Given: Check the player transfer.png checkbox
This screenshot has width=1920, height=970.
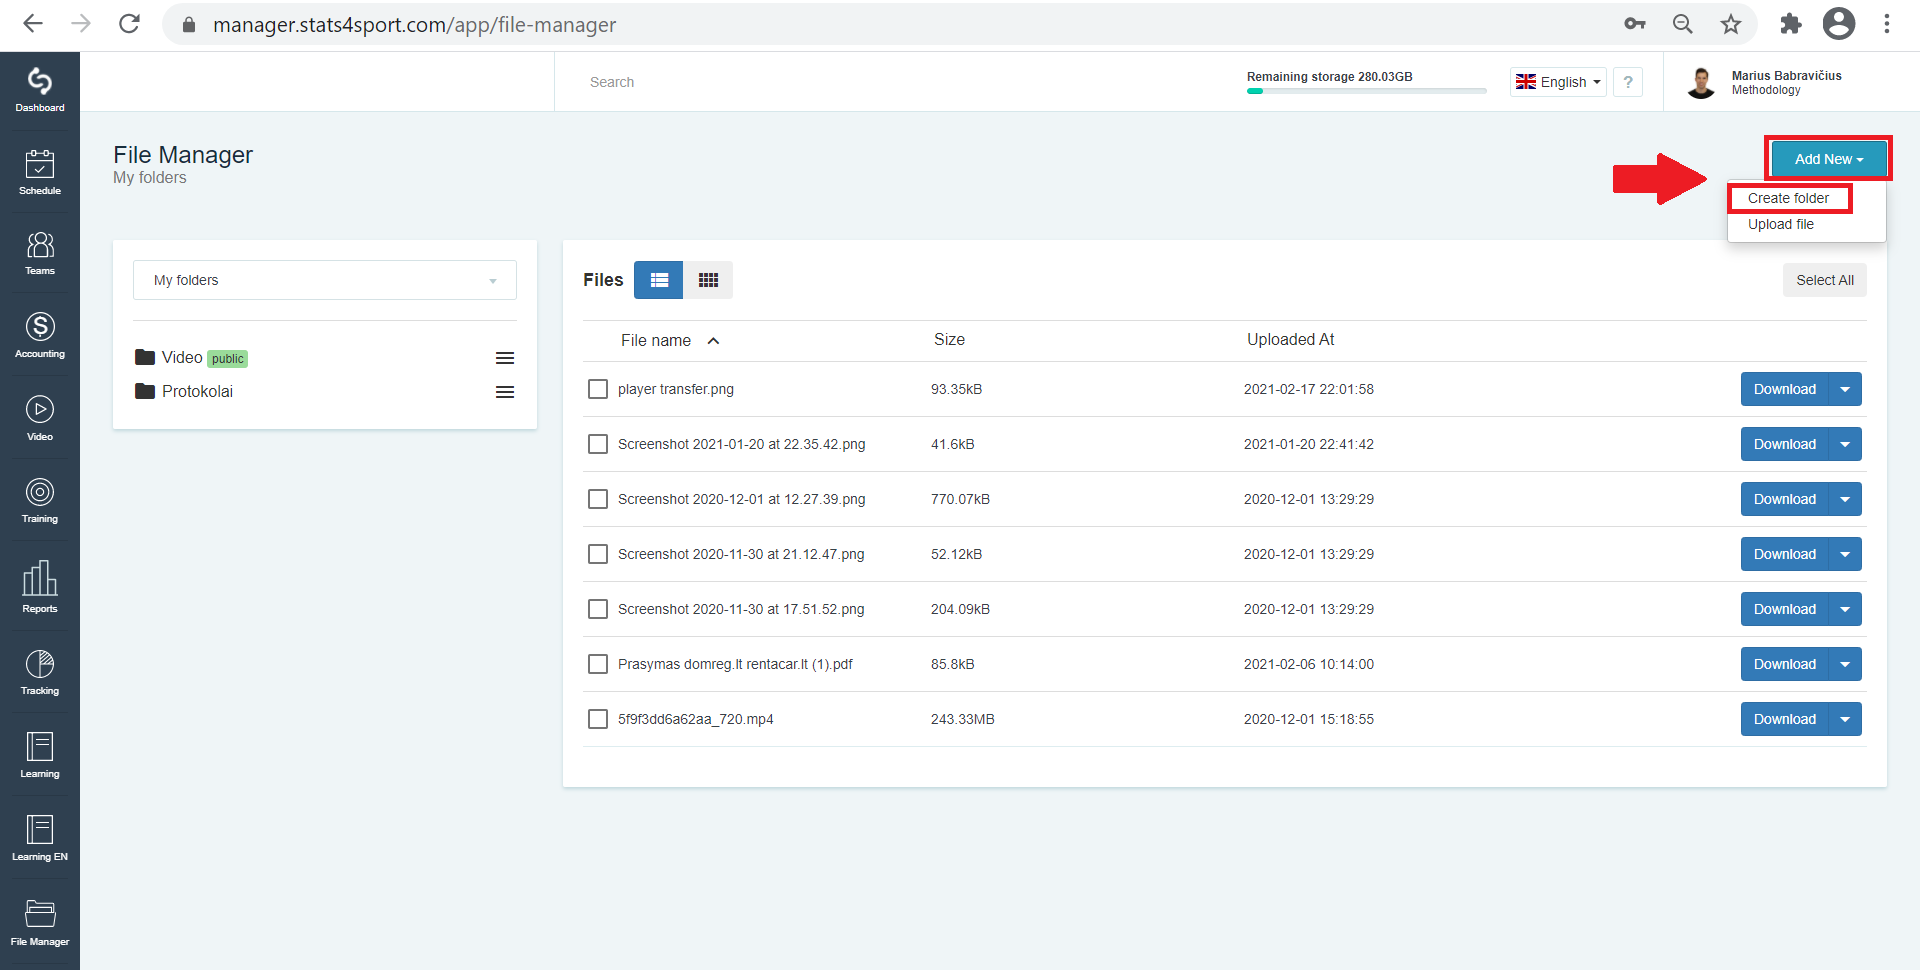Looking at the screenshot, I should (598, 389).
